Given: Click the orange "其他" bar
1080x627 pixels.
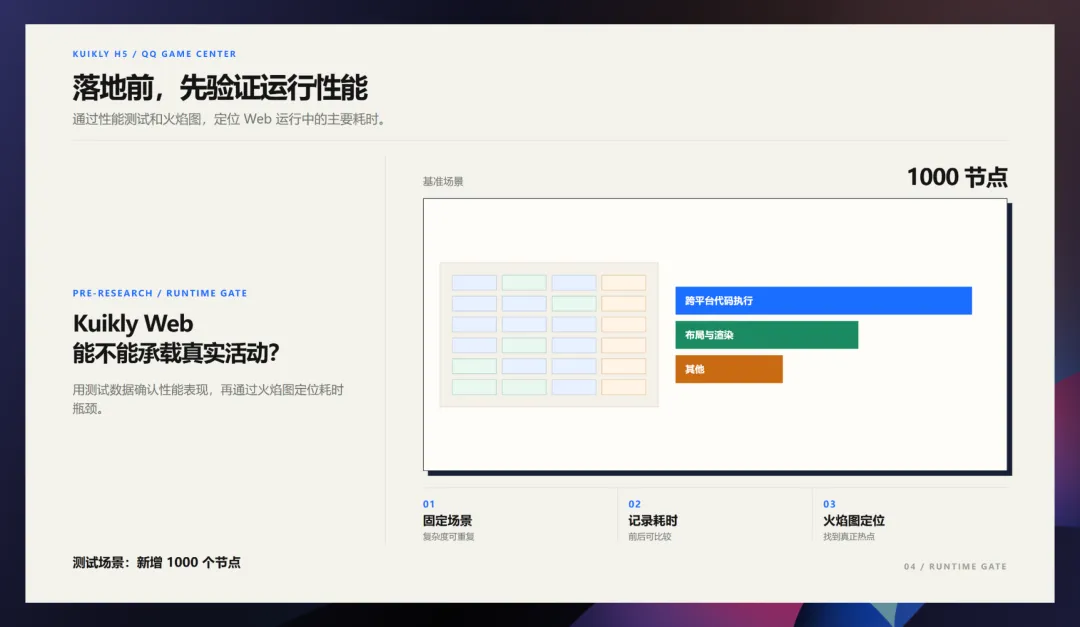Looking at the screenshot, I should 729,369.
